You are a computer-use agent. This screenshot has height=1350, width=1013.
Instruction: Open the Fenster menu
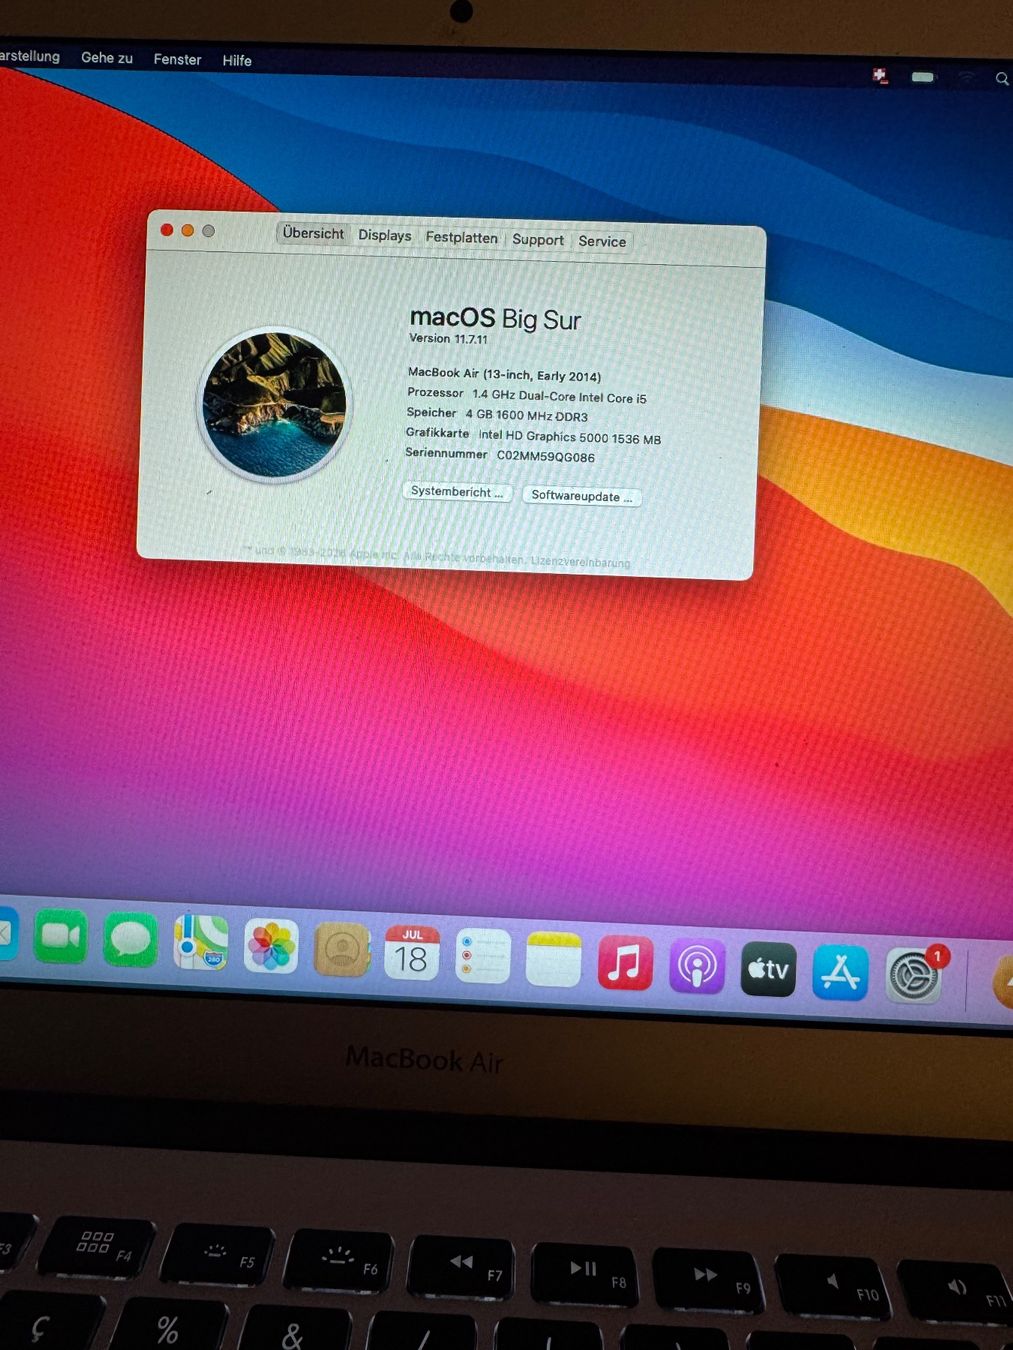click(x=177, y=59)
